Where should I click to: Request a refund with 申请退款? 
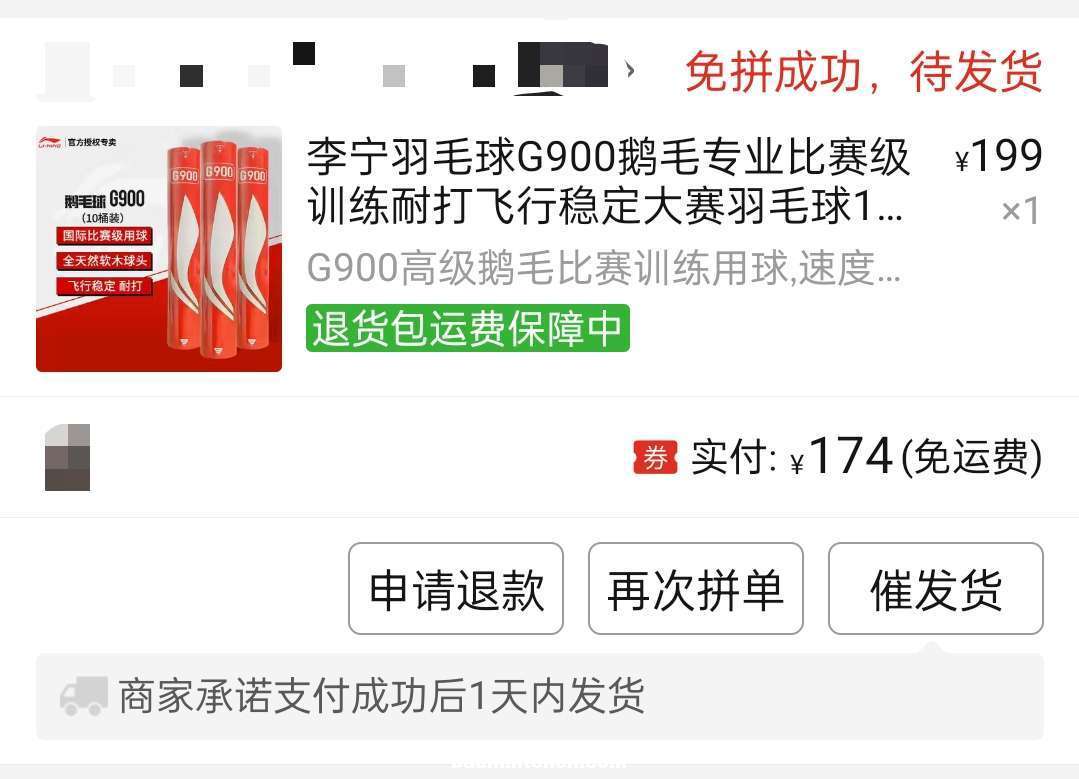point(456,588)
